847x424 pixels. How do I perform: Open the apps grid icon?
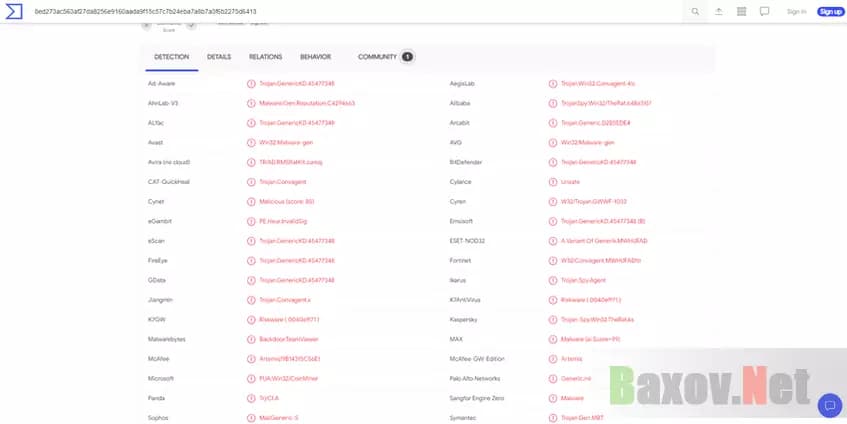(742, 11)
